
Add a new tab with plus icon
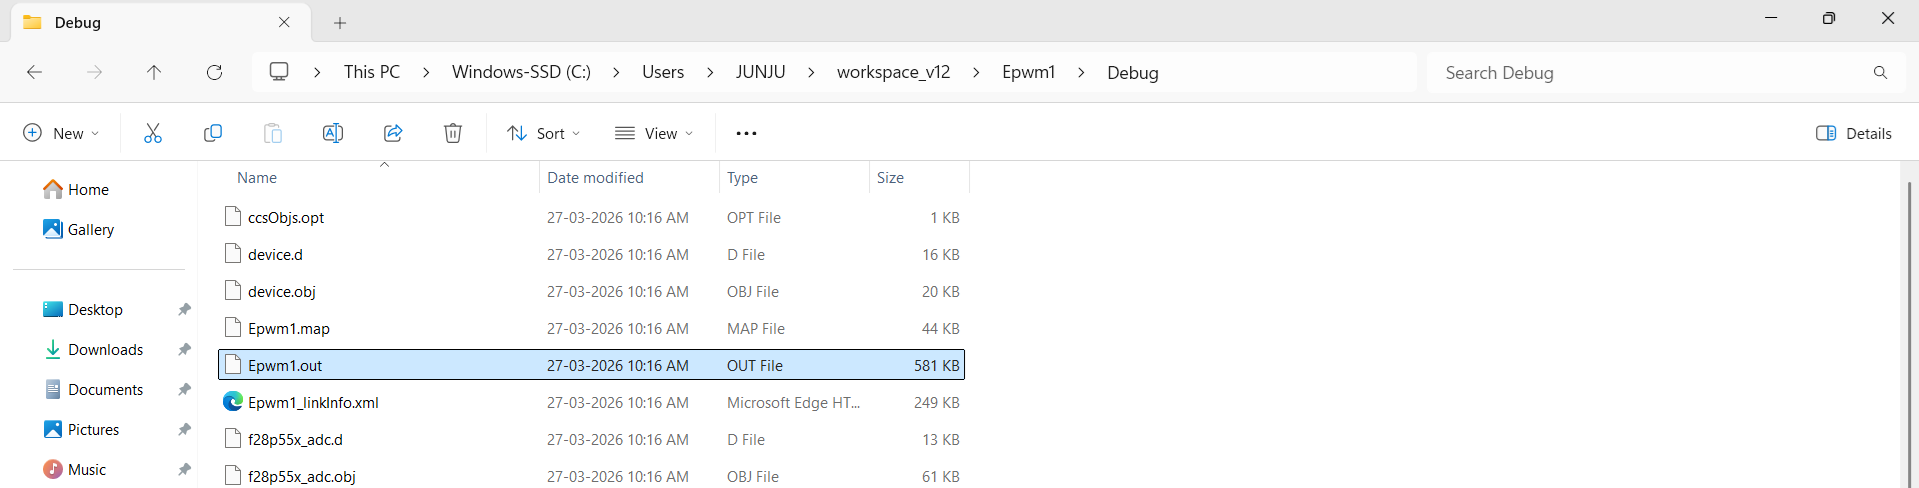click(340, 23)
